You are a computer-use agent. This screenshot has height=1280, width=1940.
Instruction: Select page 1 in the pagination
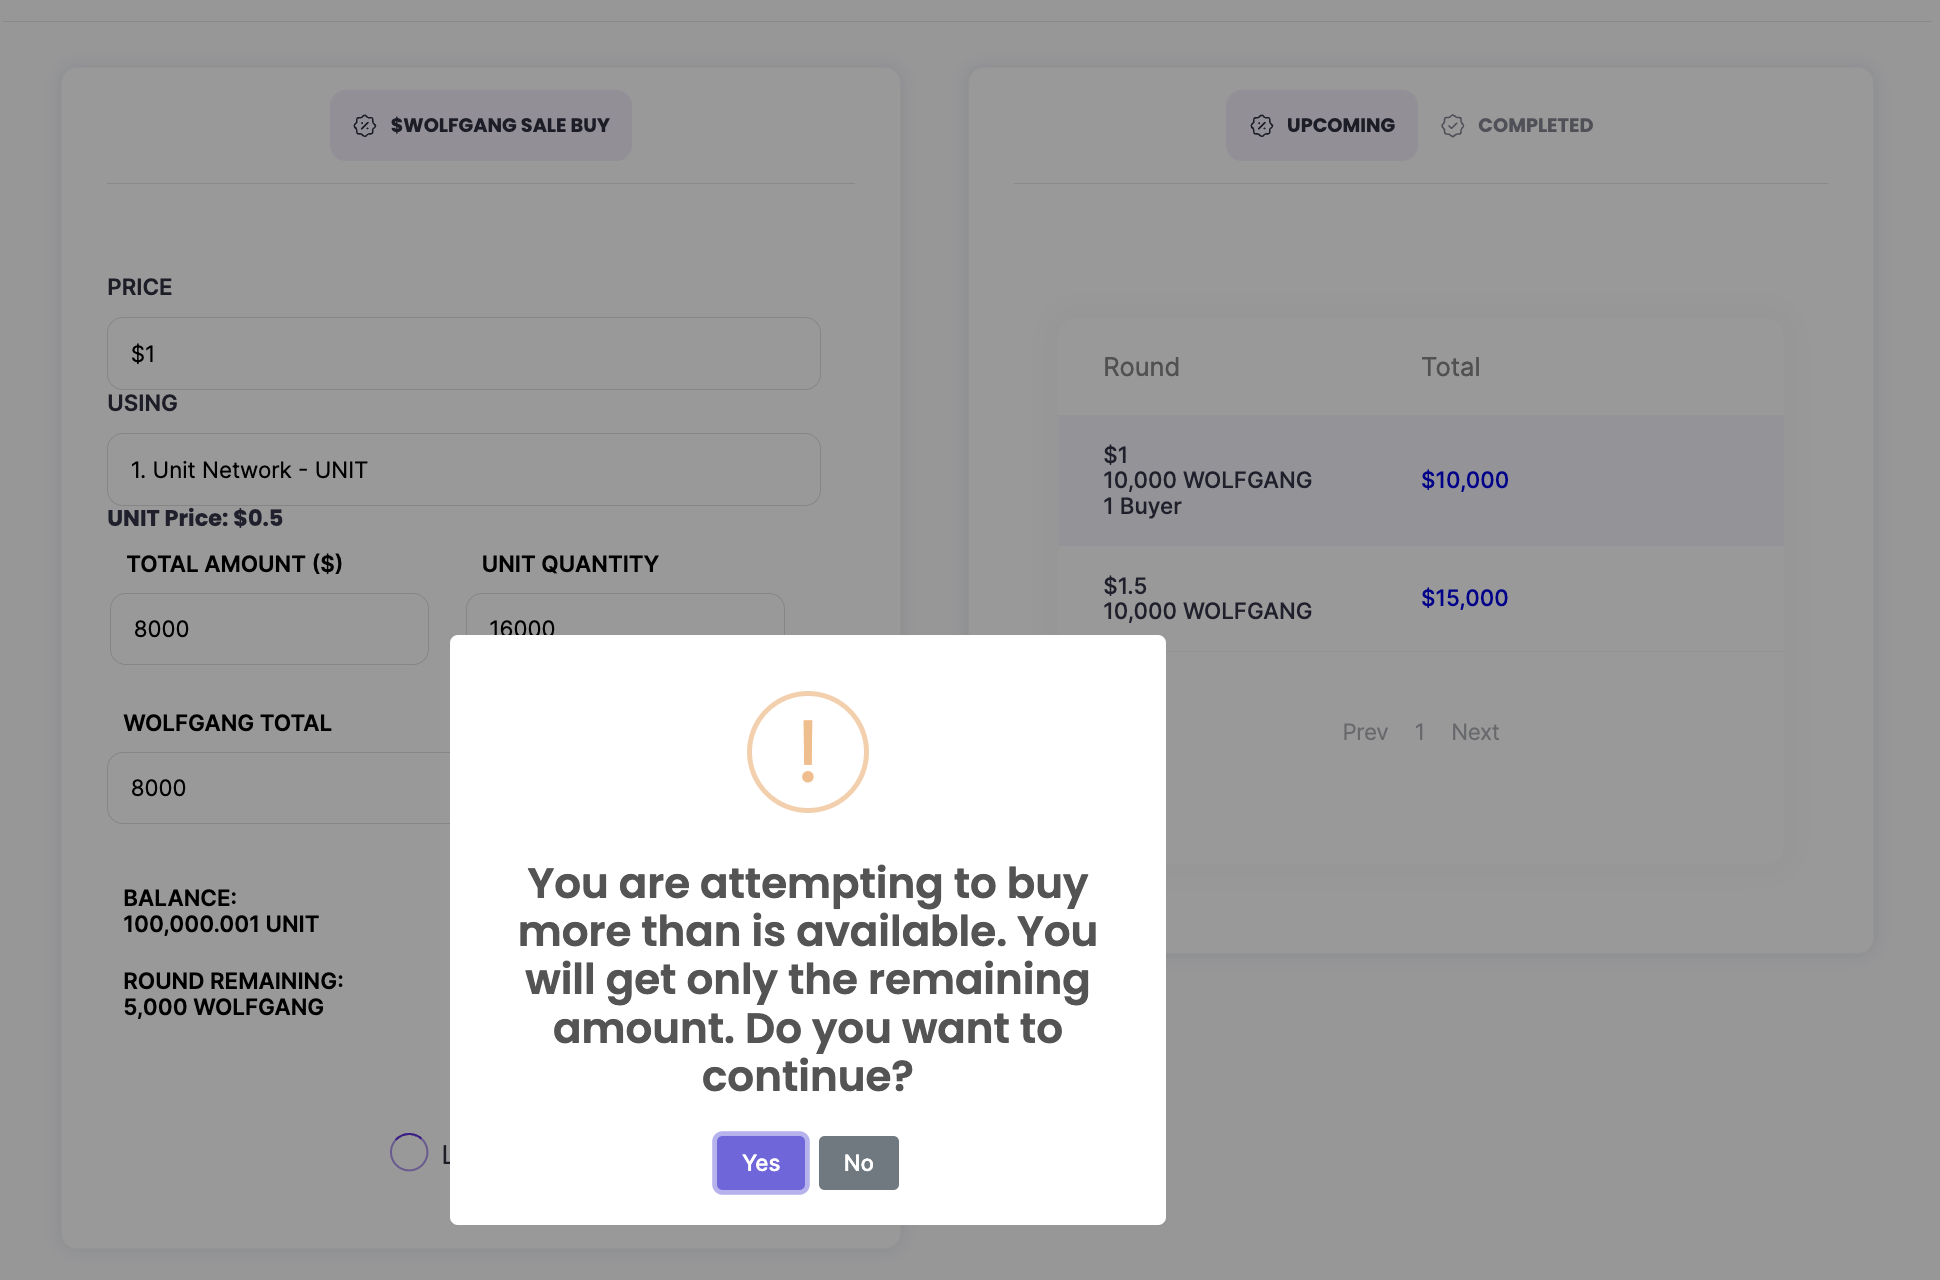click(1419, 732)
